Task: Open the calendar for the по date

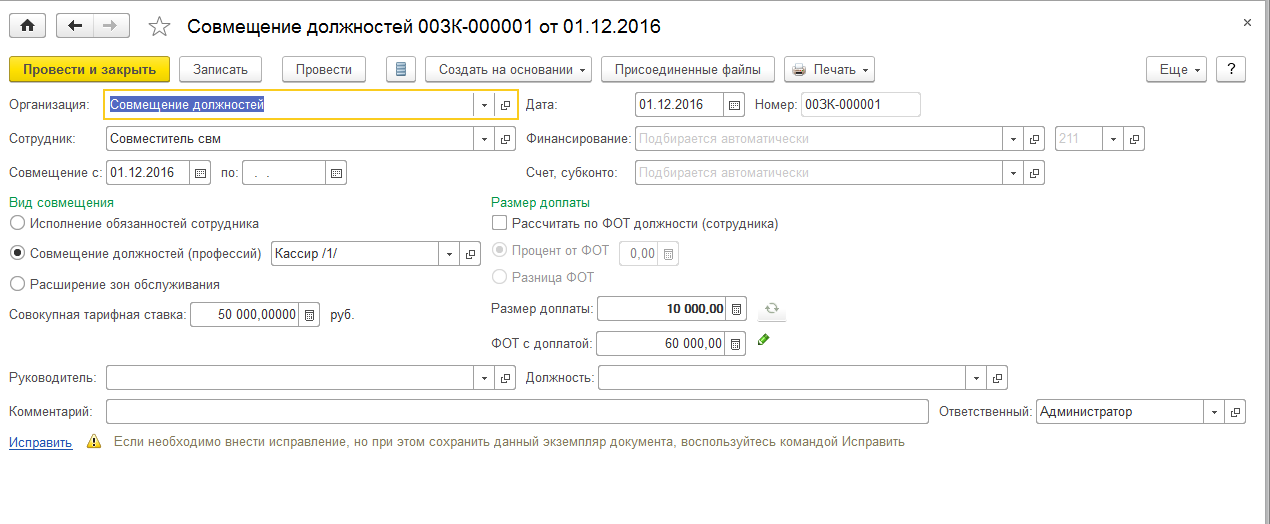Action: [x=336, y=173]
